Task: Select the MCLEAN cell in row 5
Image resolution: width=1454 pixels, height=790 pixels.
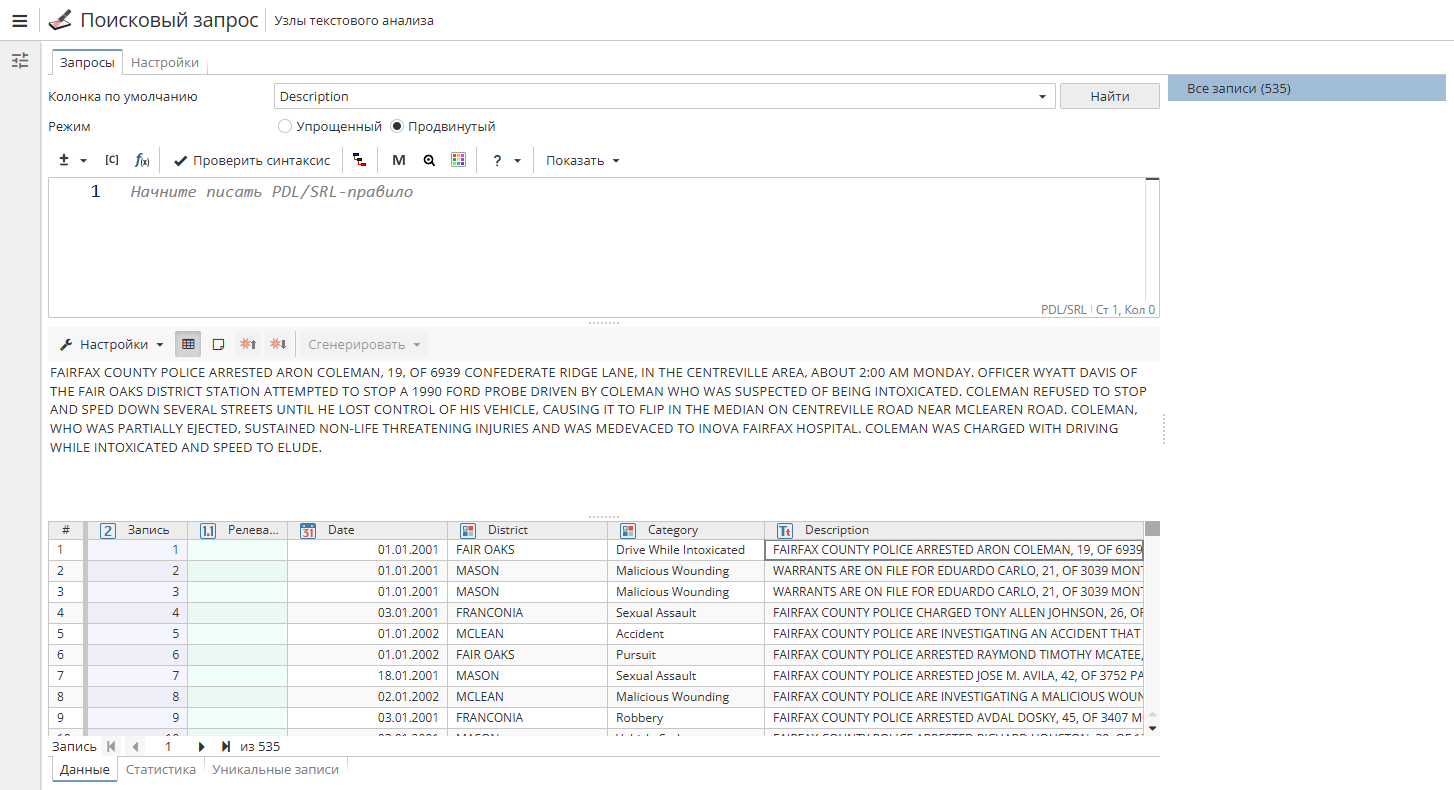Action: (528, 633)
